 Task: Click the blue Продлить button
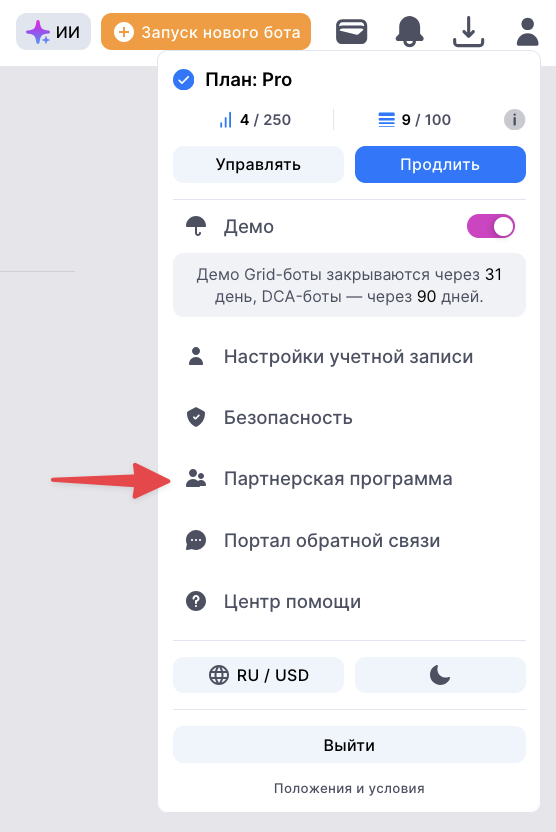point(440,164)
